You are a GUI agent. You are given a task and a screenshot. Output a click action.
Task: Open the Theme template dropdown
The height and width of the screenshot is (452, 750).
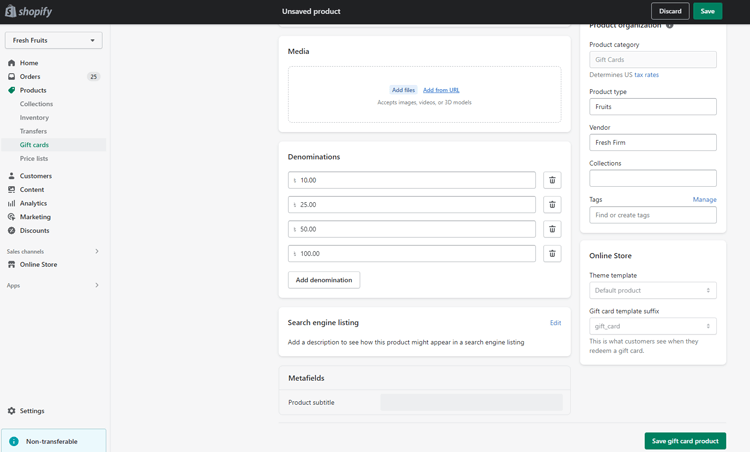point(653,290)
